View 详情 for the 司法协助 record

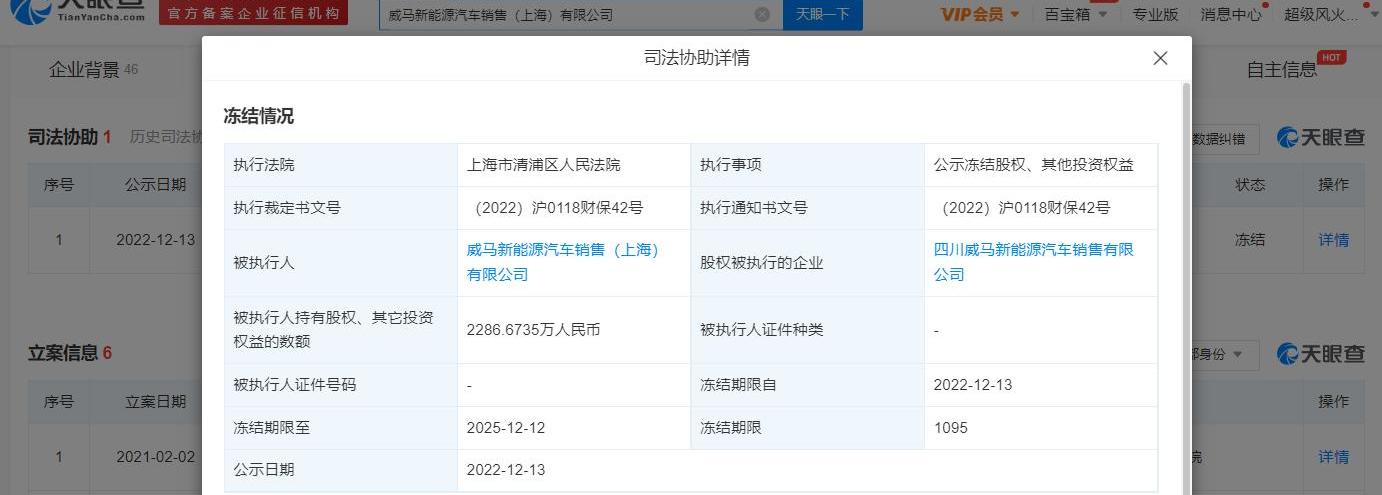pyautogui.click(x=1333, y=240)
